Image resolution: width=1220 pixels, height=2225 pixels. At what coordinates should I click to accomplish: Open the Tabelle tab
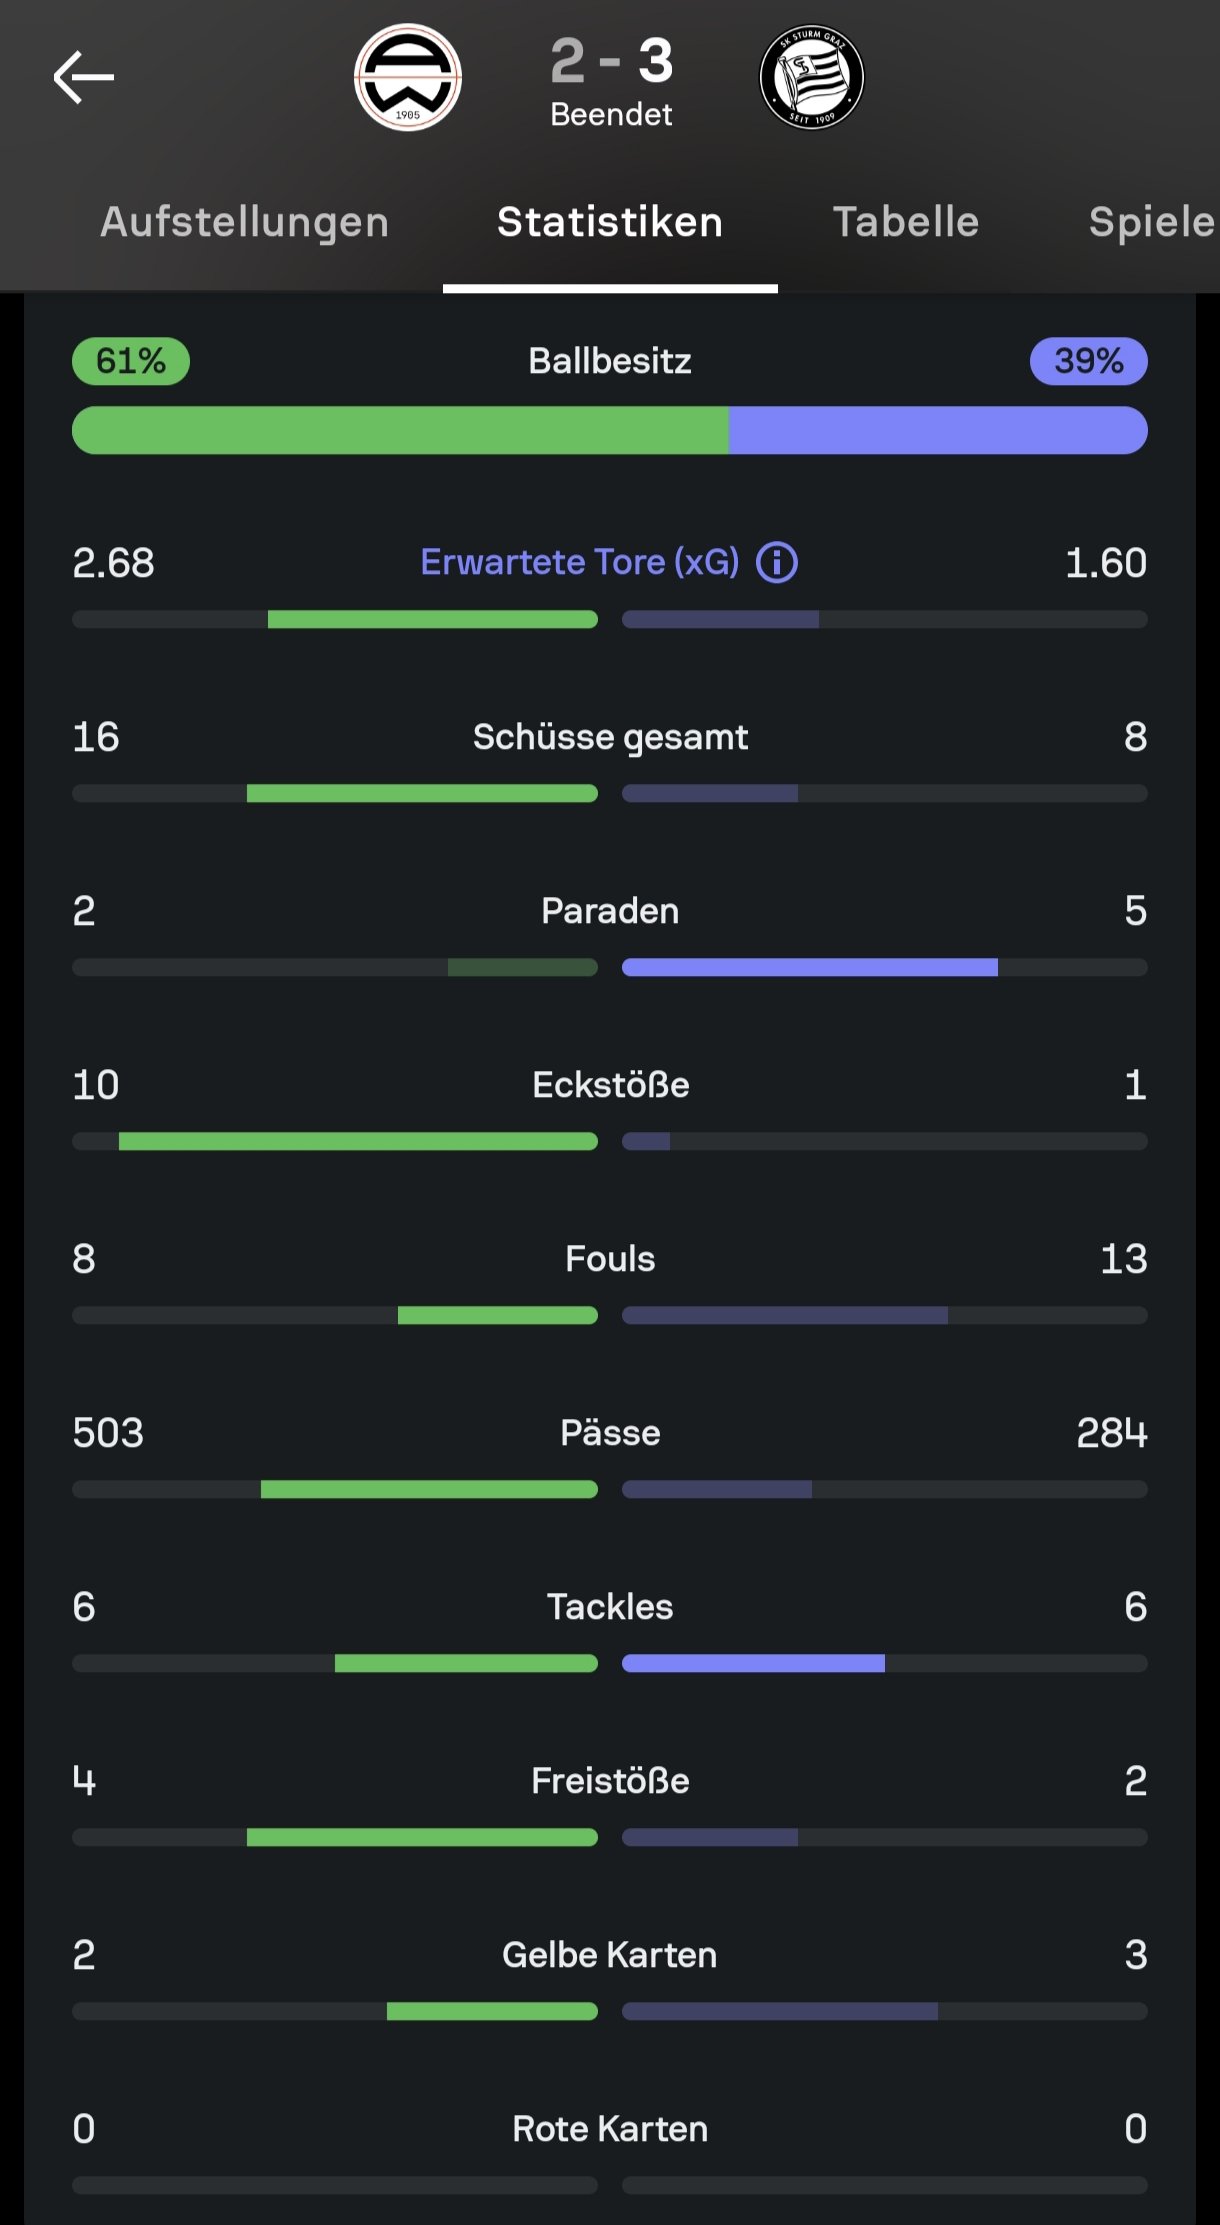[906, 222]
